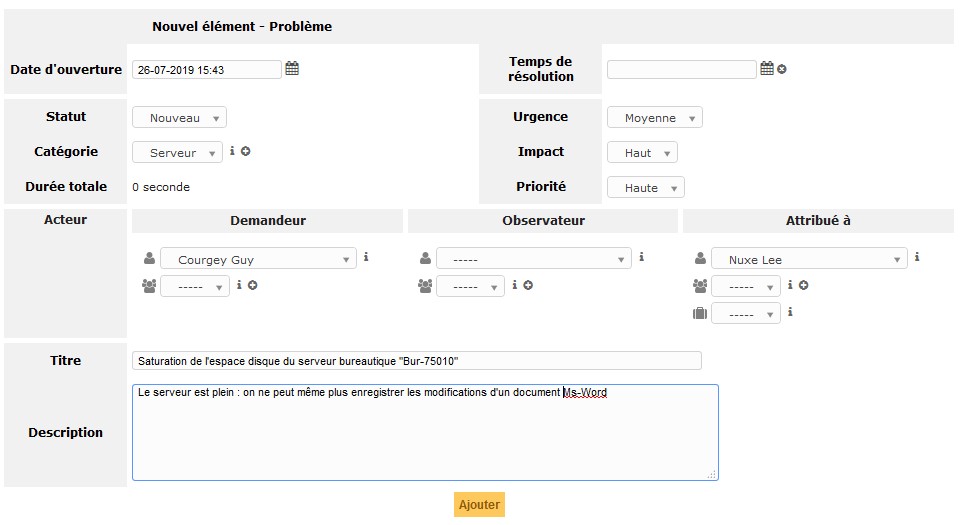Open the Impact dropdown showing Haut
This screenshot has height=525, width=963.
(642, 152)
